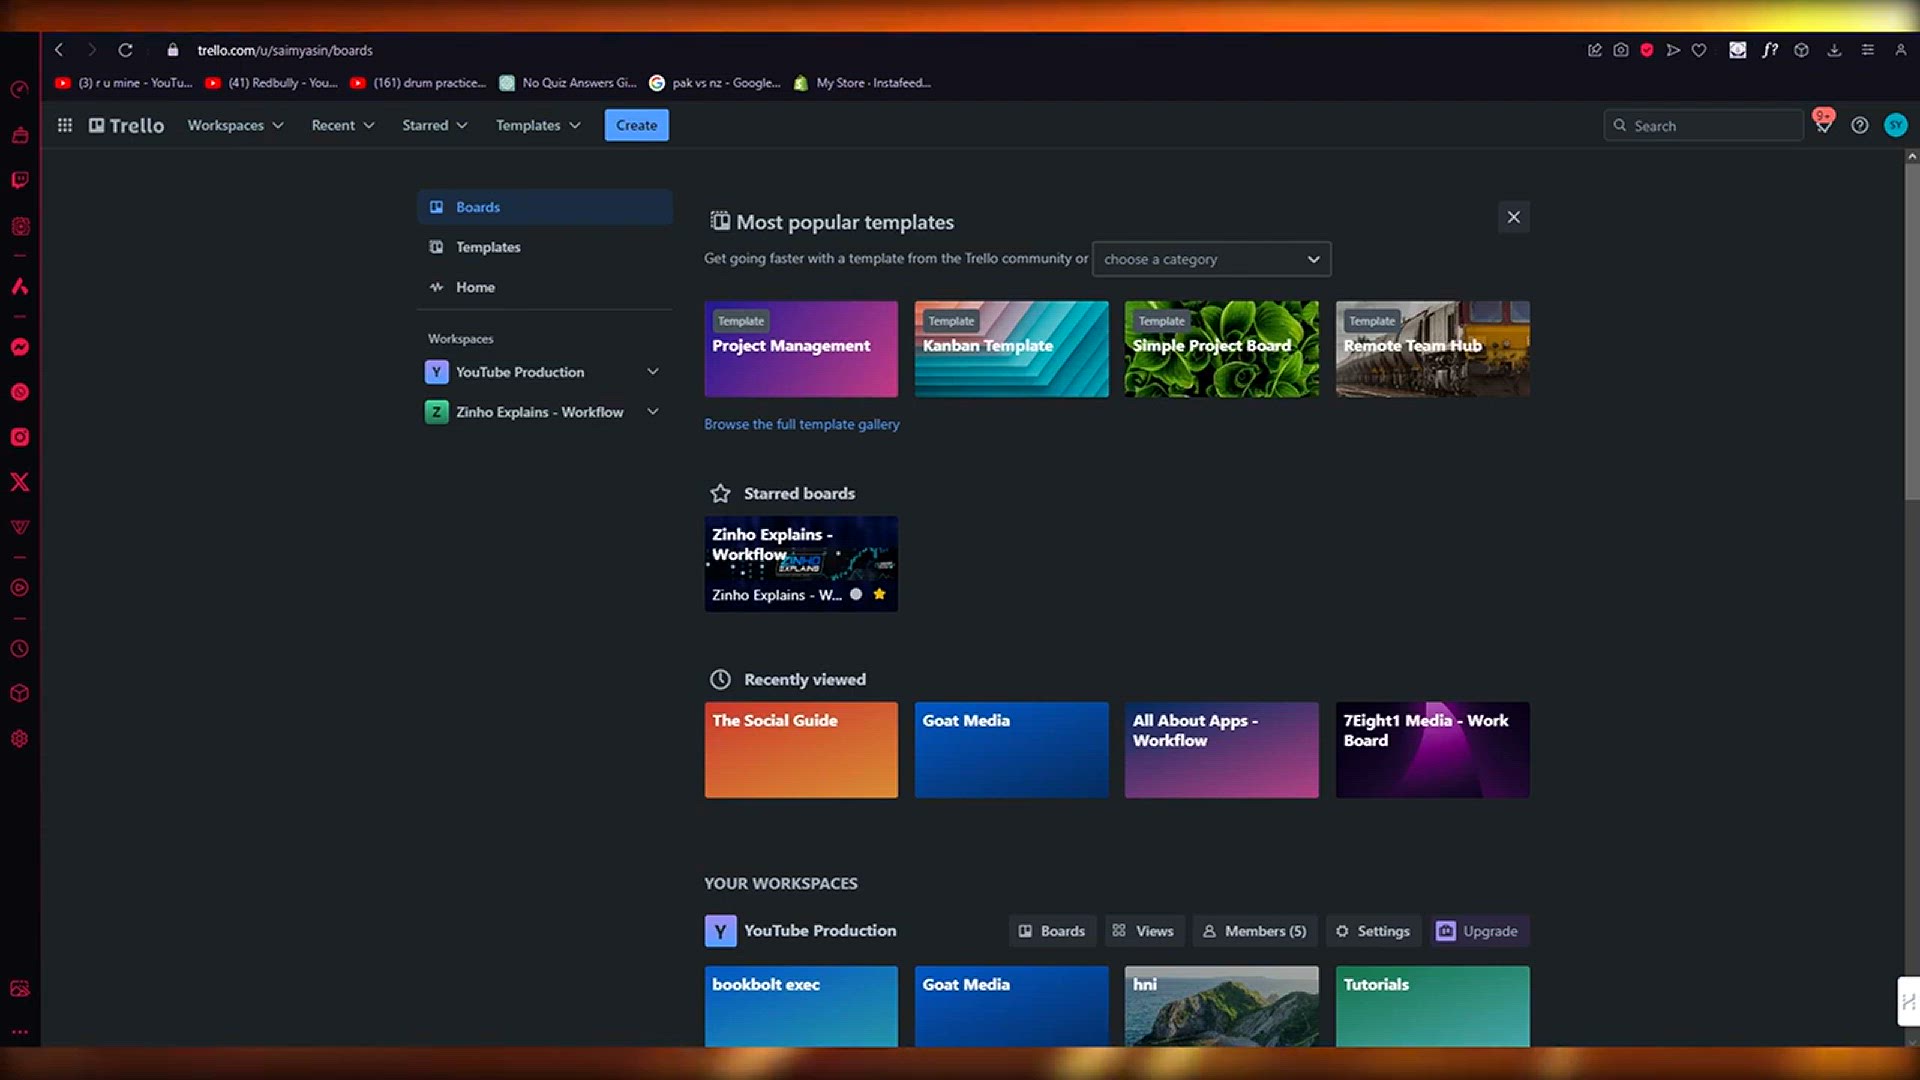Open the Project Management template

point(801,349)
